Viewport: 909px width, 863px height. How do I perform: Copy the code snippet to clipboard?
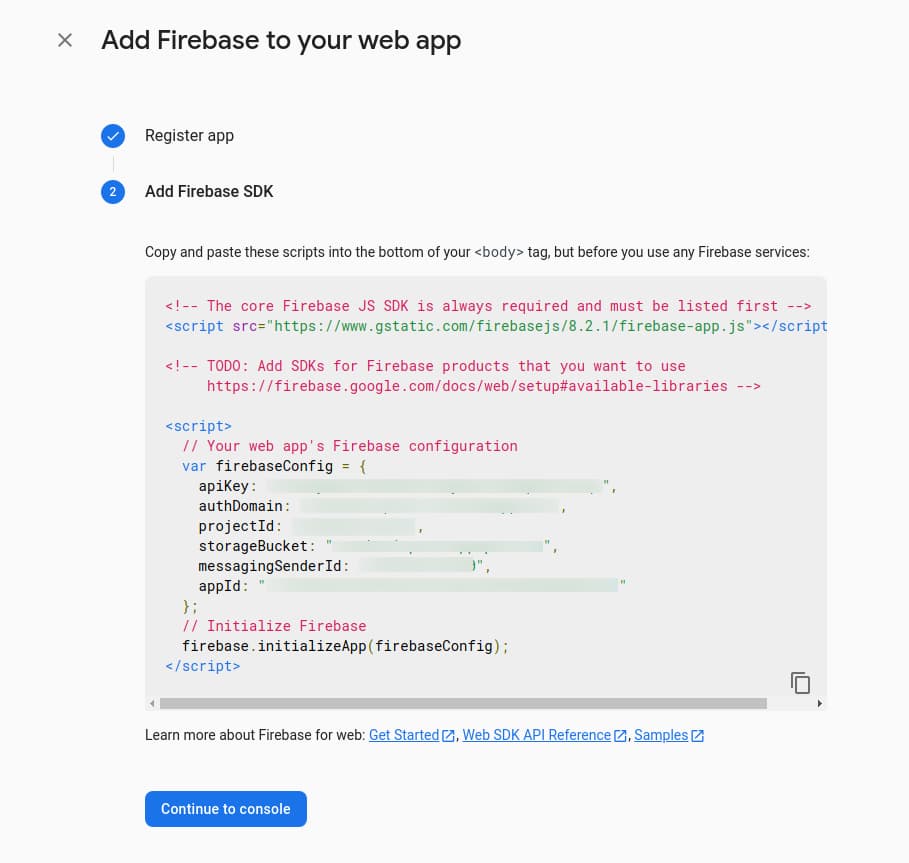pyautogui.click(x=800, y=683)
